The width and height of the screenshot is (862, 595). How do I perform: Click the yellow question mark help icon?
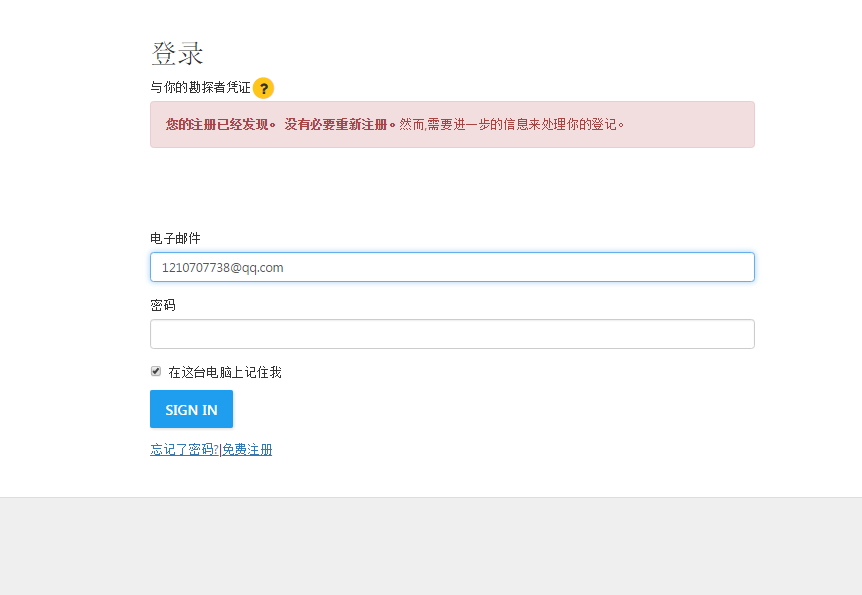263,88
